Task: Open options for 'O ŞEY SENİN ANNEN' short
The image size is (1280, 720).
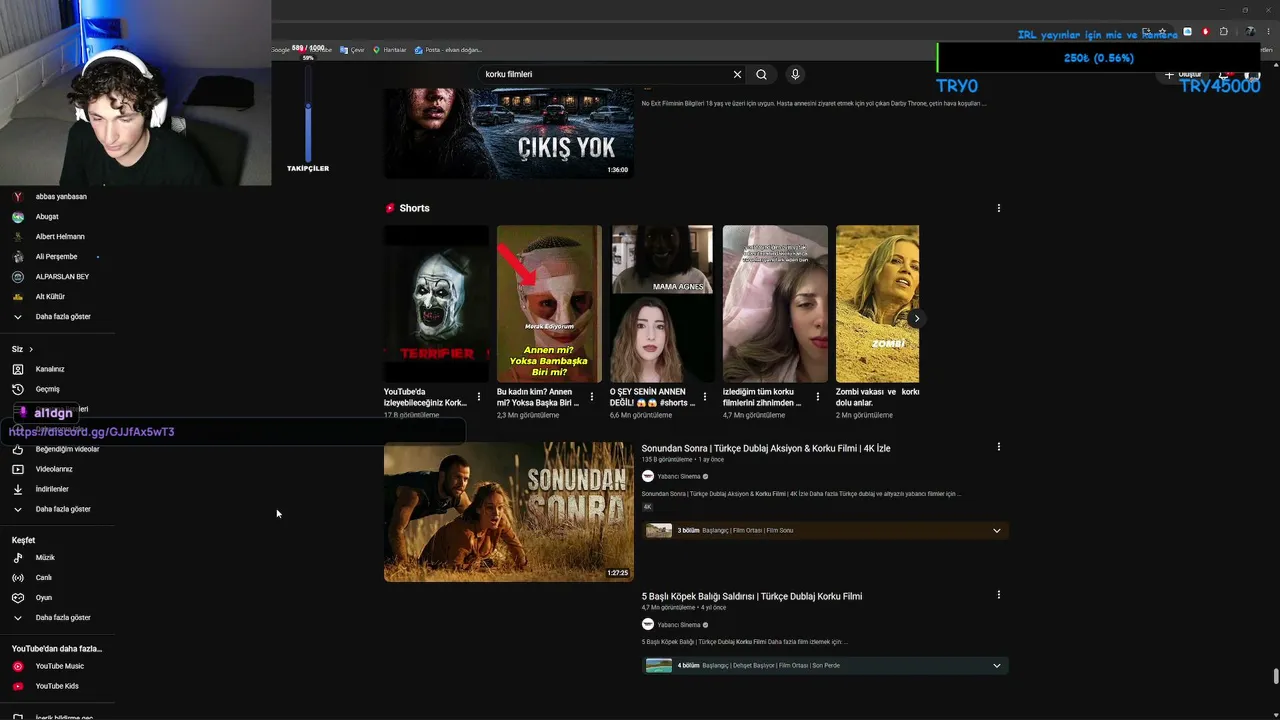Action: (x=705, y=397)
